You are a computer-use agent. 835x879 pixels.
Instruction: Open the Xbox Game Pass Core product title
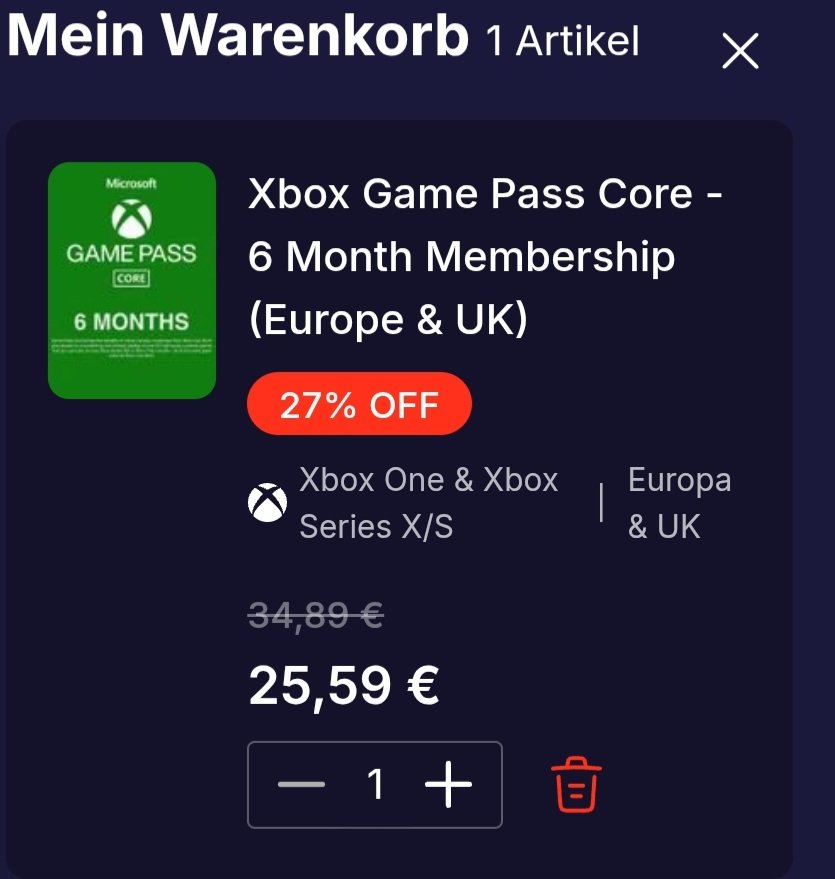click(x=485, y=257)
